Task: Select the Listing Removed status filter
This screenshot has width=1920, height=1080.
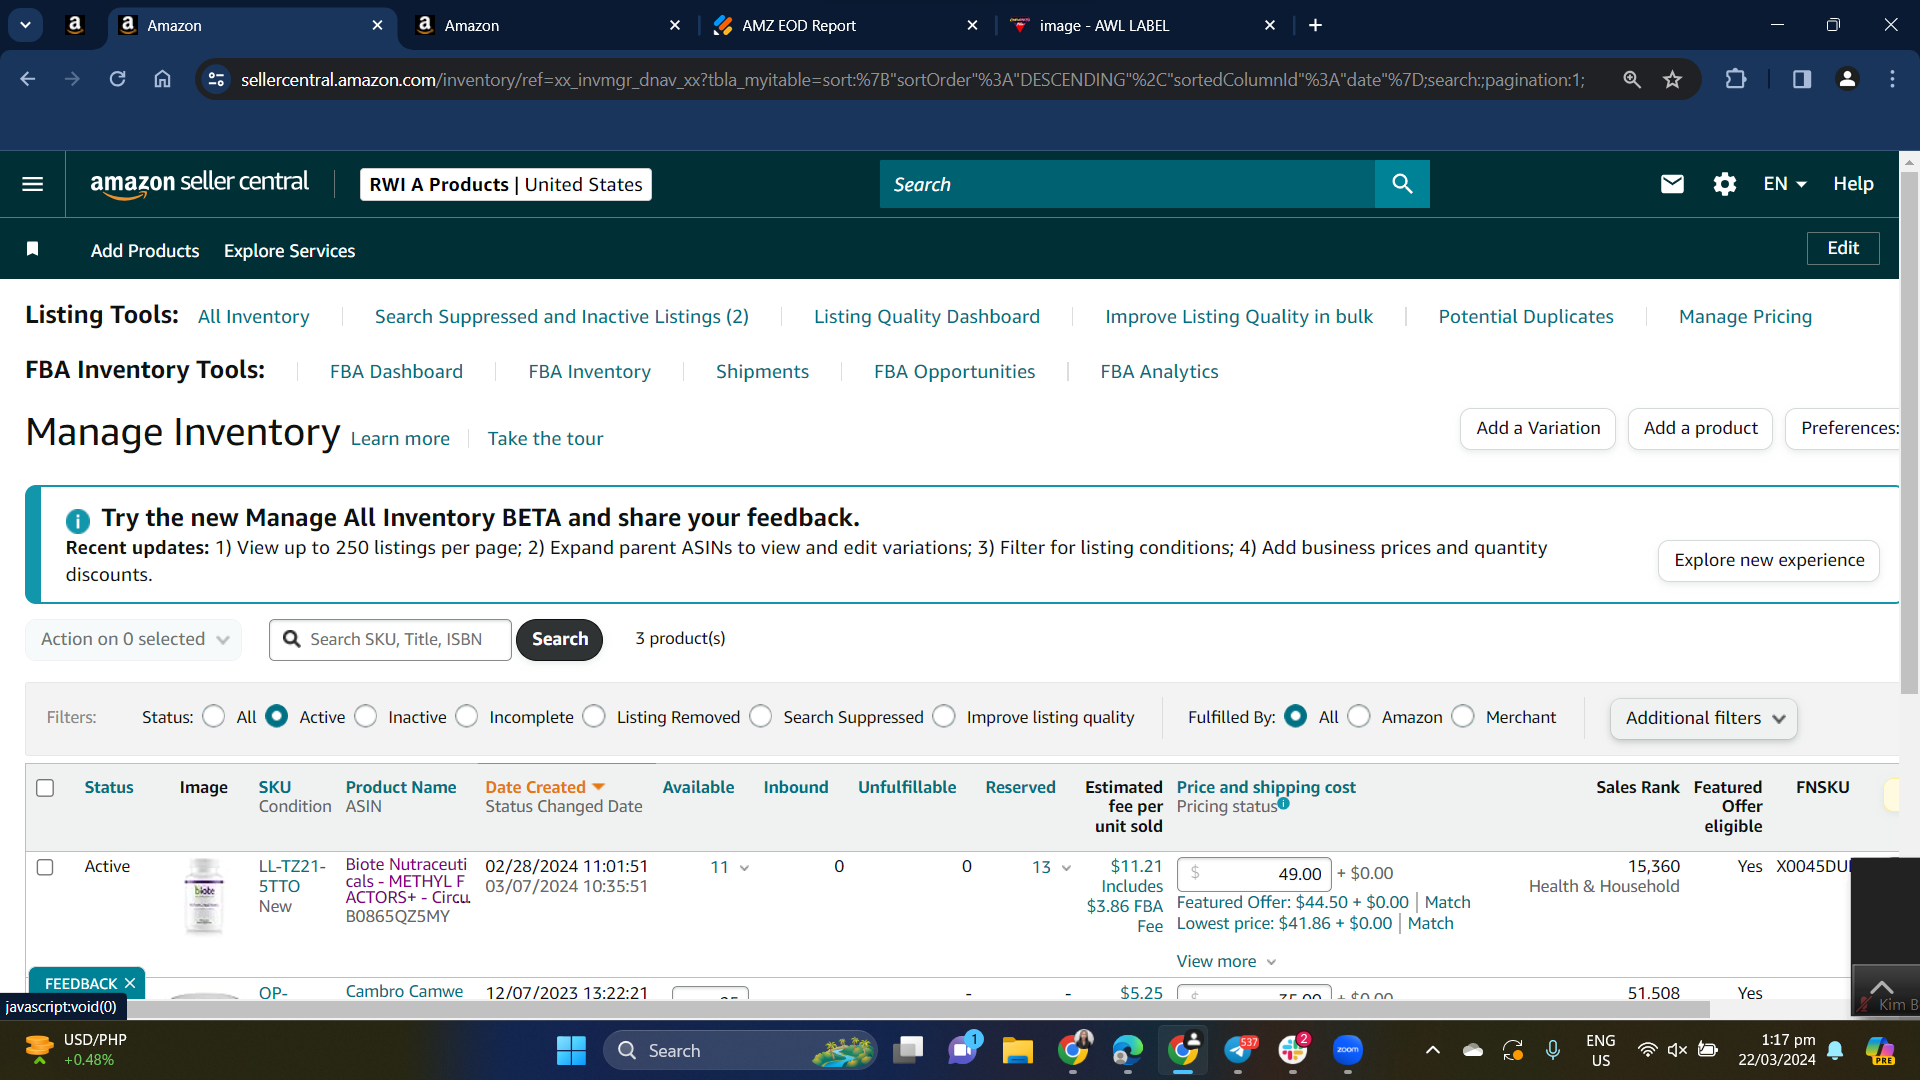Action: pos(594,717)
